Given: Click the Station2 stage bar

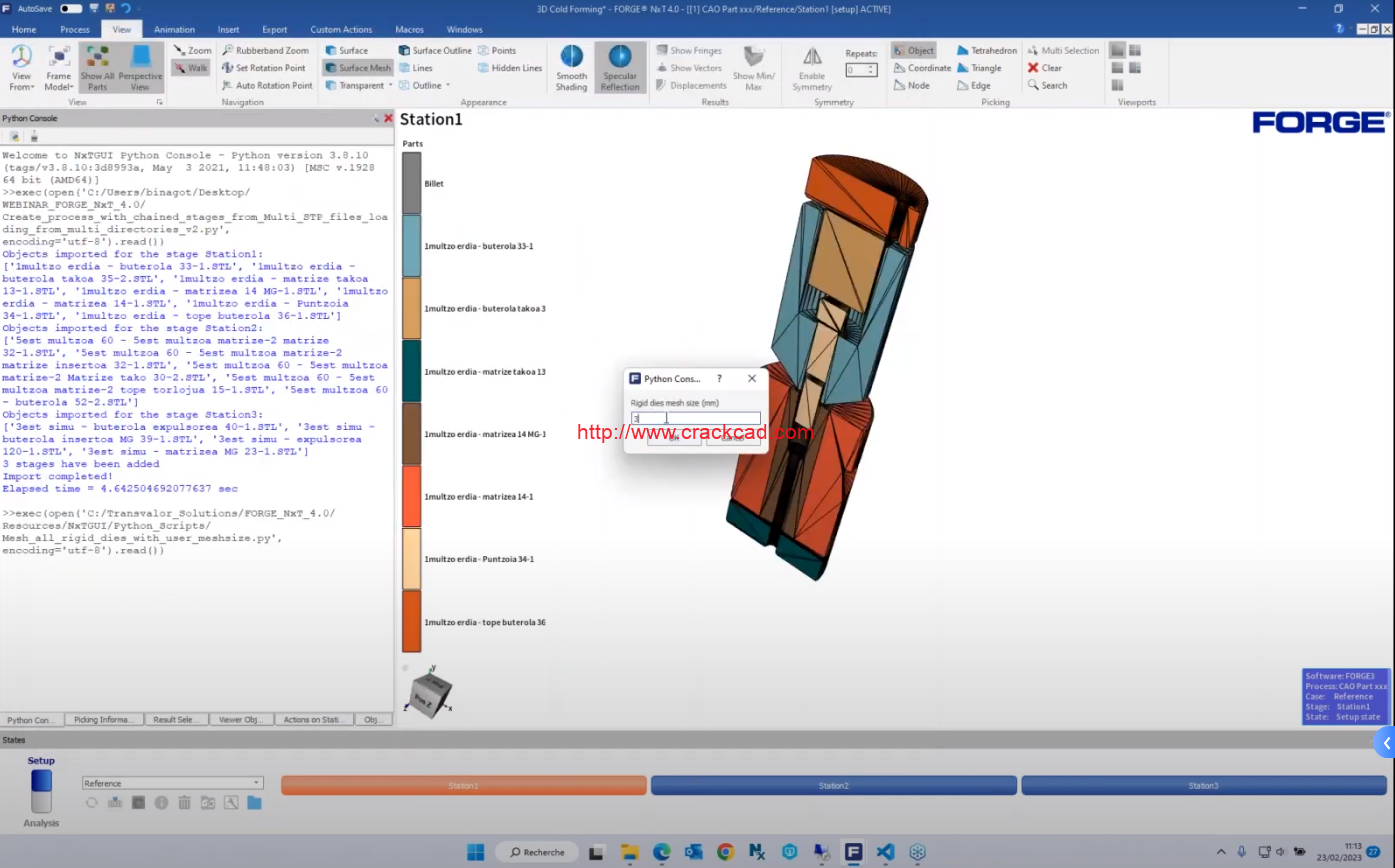Looking at the screenshot, I should click(x=833, y=786).
